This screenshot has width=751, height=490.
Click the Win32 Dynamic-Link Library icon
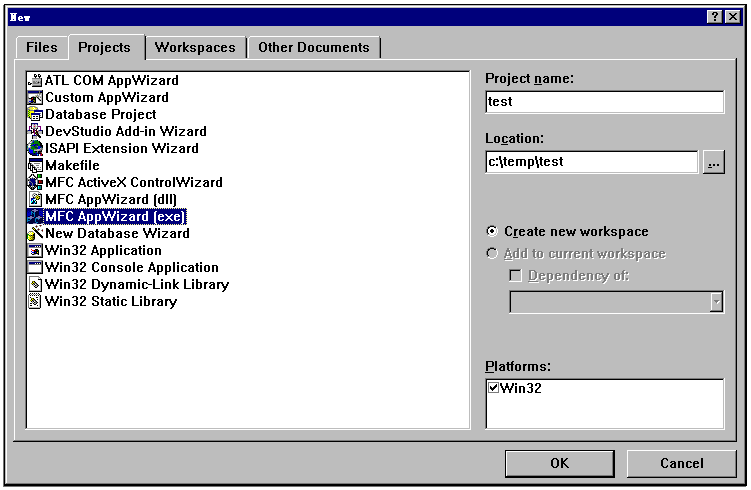(x=35, y=285)
